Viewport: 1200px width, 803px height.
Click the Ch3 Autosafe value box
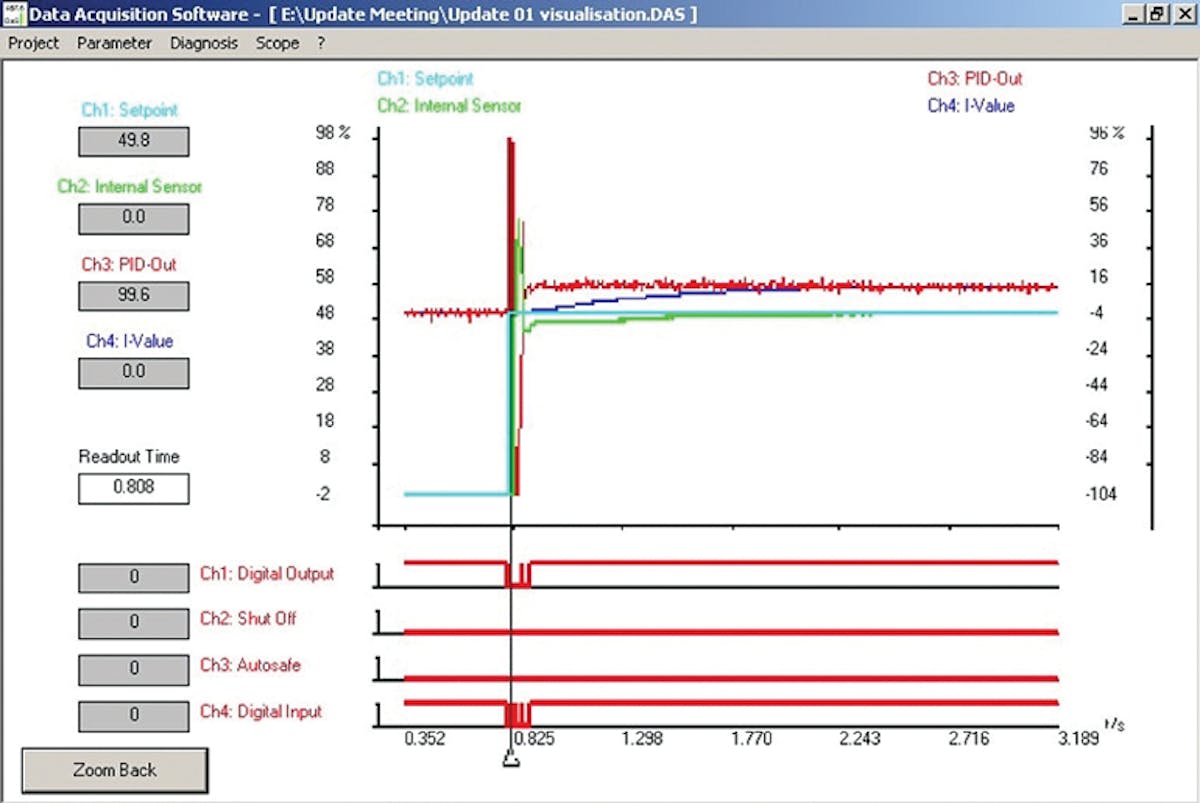point(133,669)
